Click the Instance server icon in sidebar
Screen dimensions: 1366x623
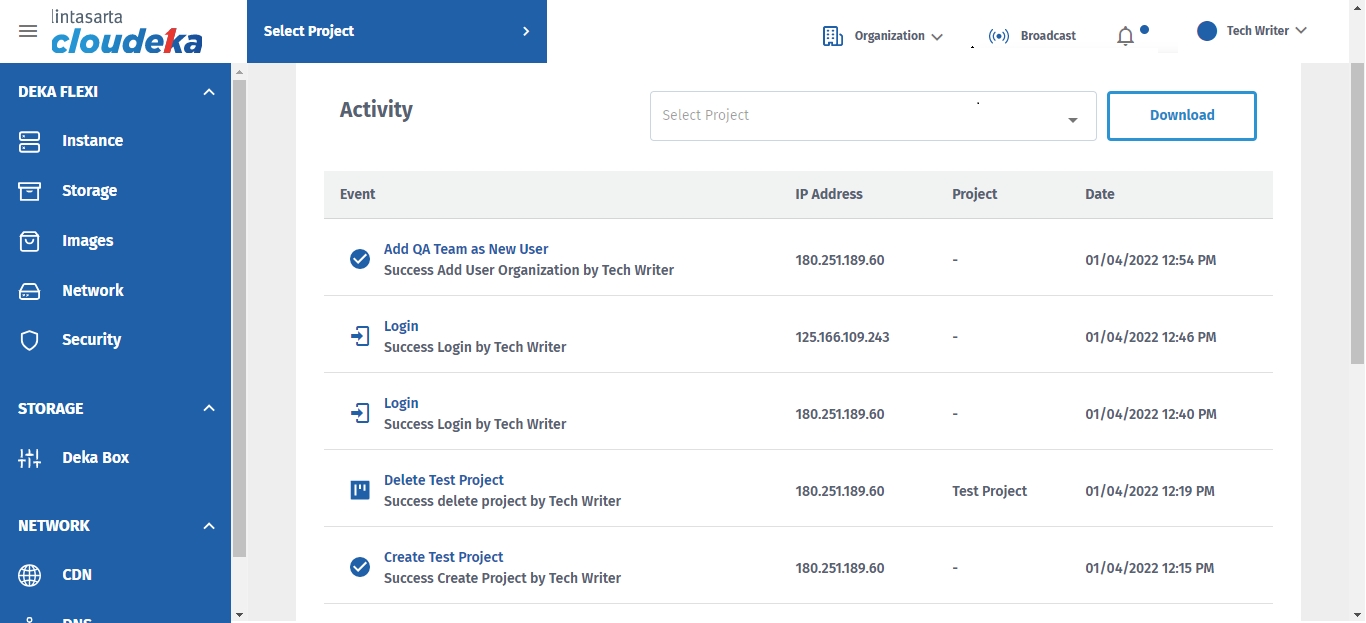click(x=30, y=141)
